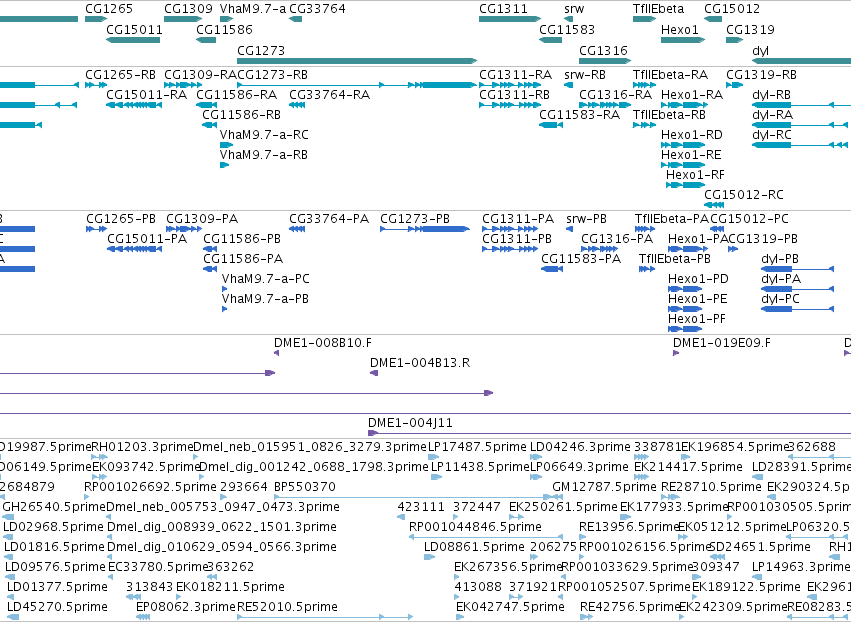Click the RP001044846.5prime EST label
This screenshot has width=851, height=622.
click(x=475, y=527)
